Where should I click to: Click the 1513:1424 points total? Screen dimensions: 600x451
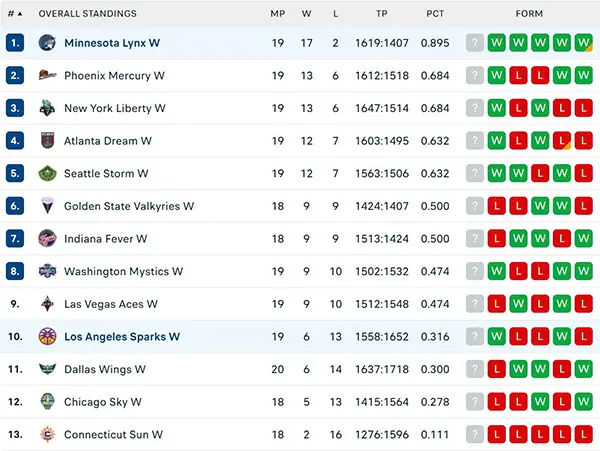[x=382, y=239]
